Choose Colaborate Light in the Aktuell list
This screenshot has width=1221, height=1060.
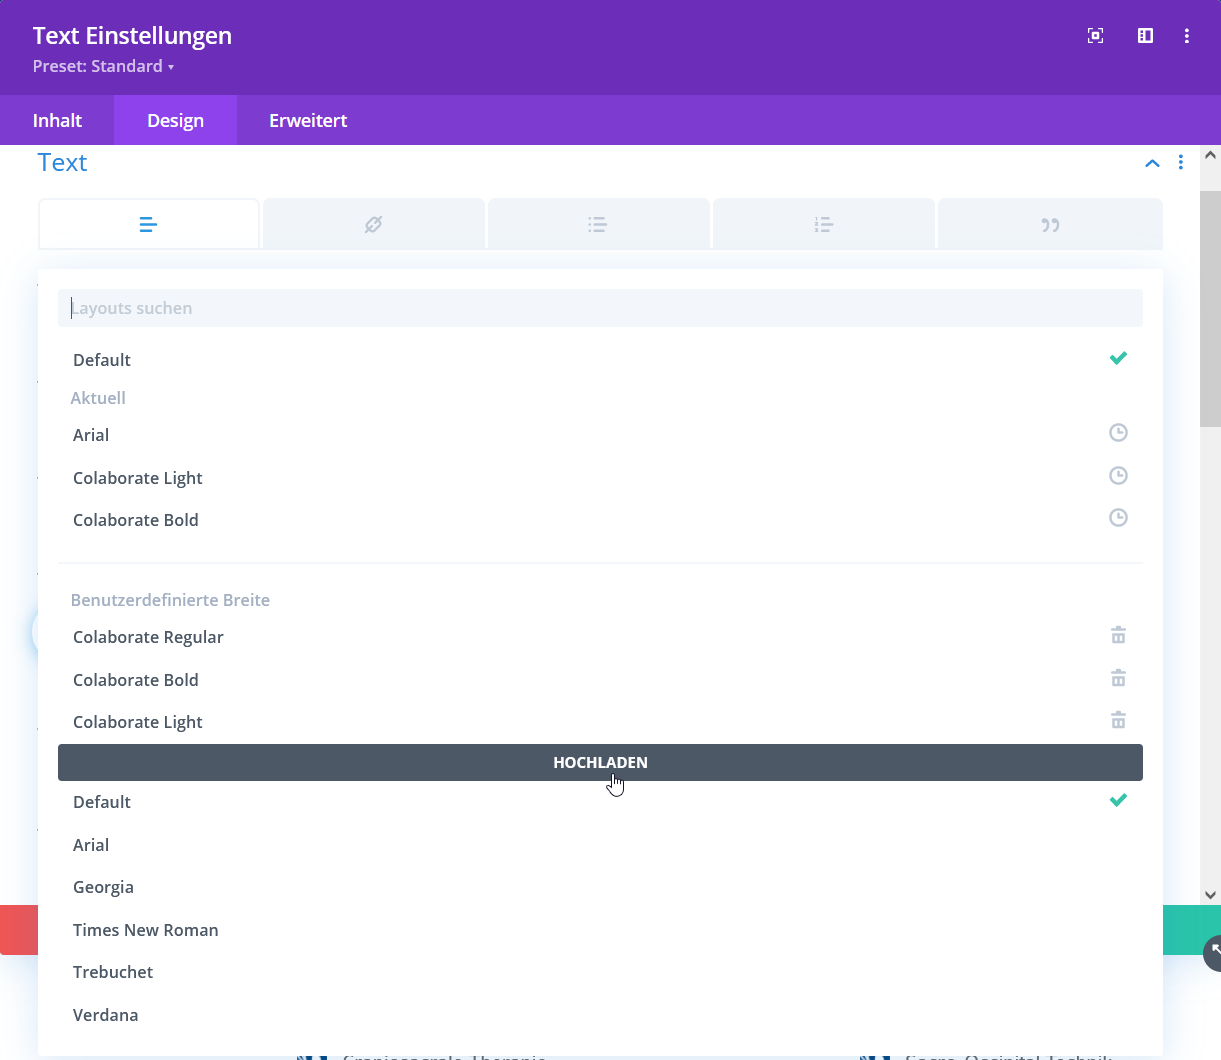pos(600,478)
